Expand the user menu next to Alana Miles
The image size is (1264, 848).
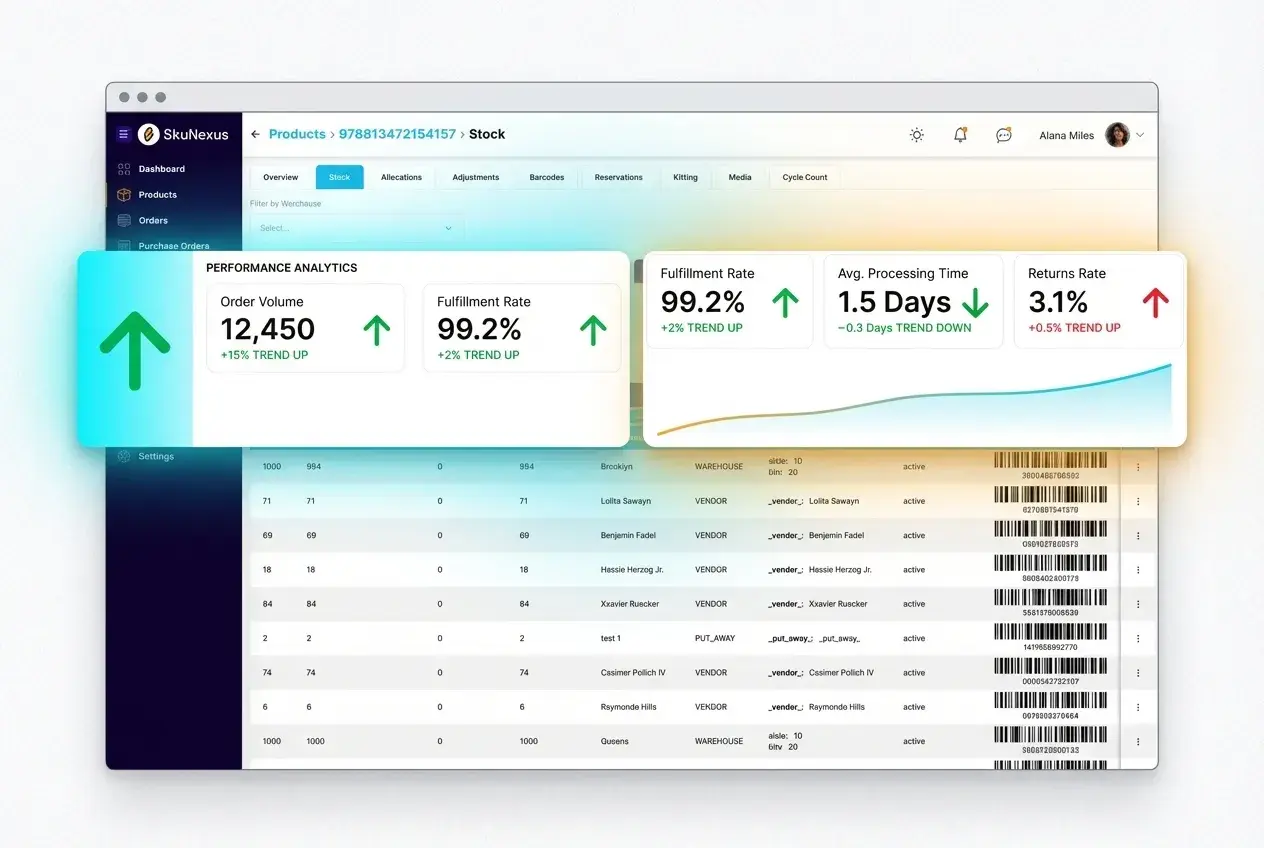[x=1140, y=134]
